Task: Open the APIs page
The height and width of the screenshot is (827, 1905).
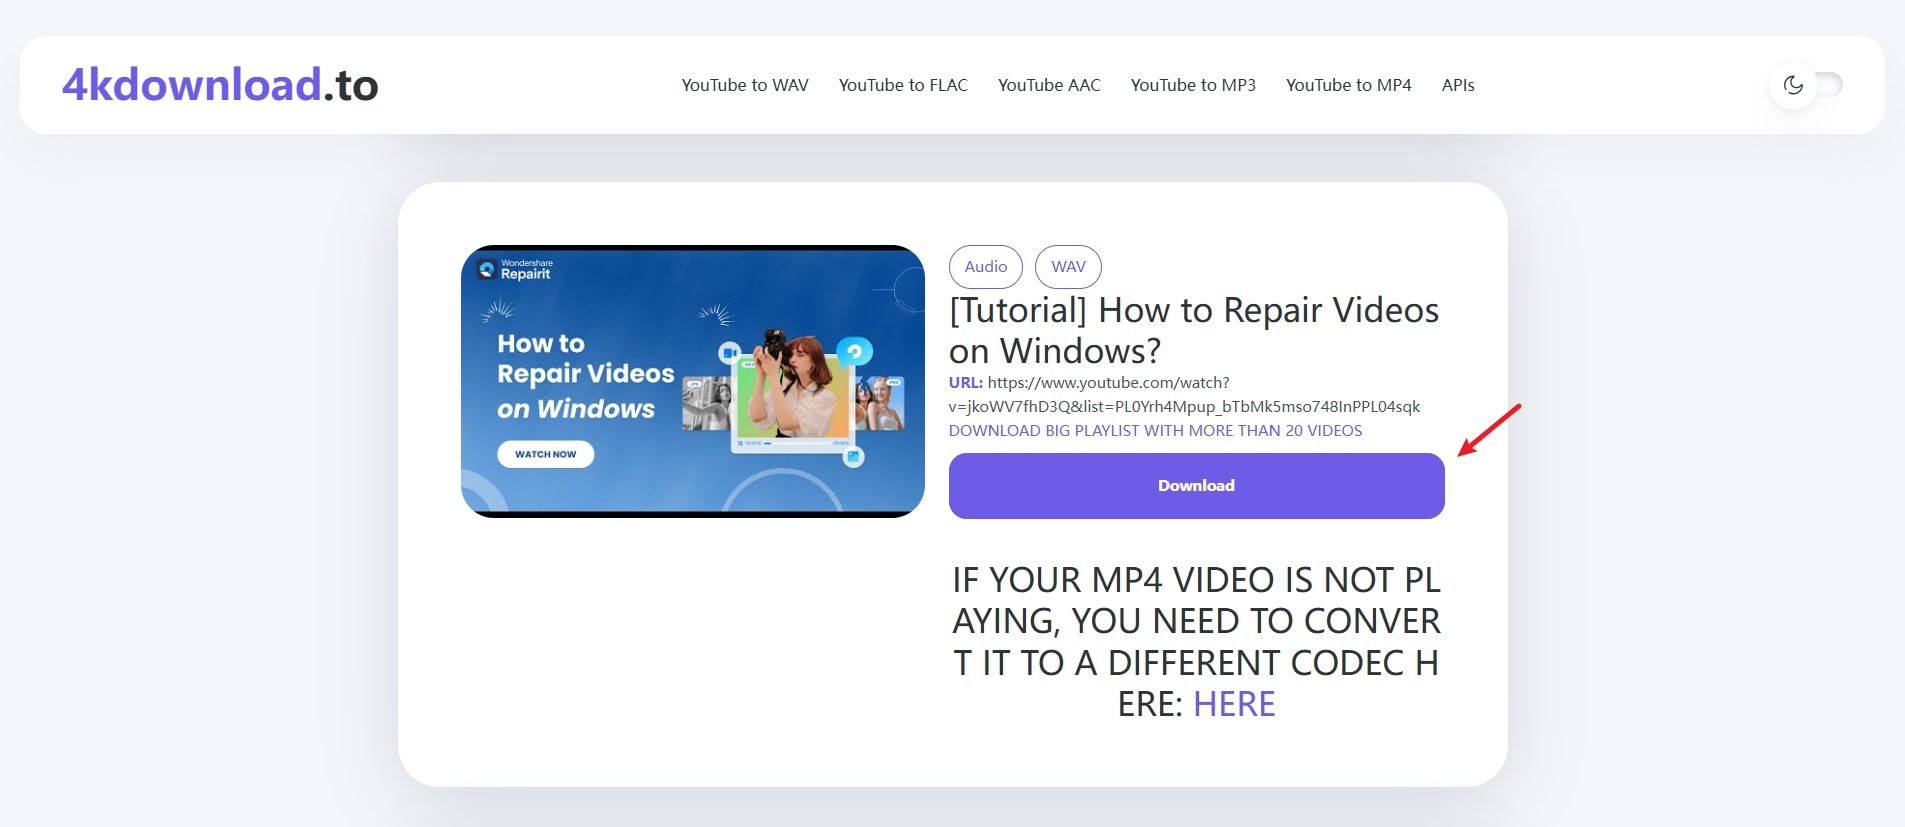Action: point(1458,85)
